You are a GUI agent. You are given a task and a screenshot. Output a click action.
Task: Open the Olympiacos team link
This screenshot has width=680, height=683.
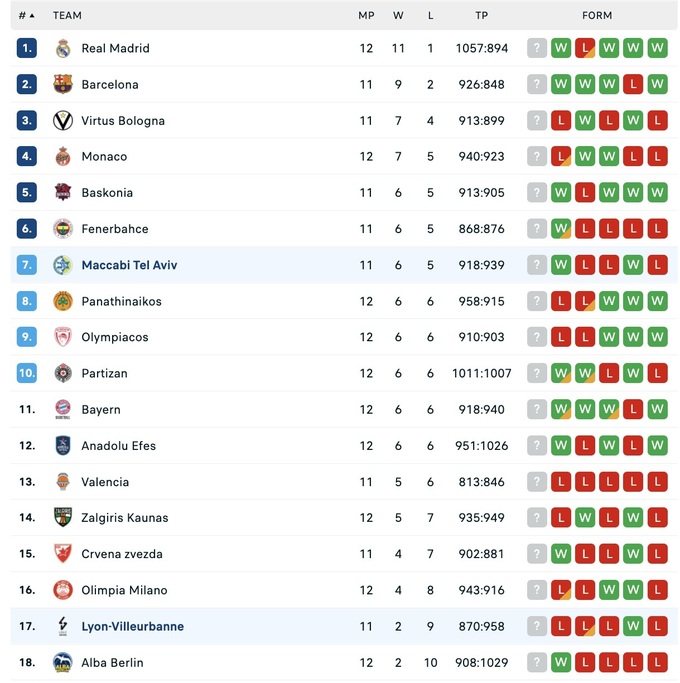(114, 337)
